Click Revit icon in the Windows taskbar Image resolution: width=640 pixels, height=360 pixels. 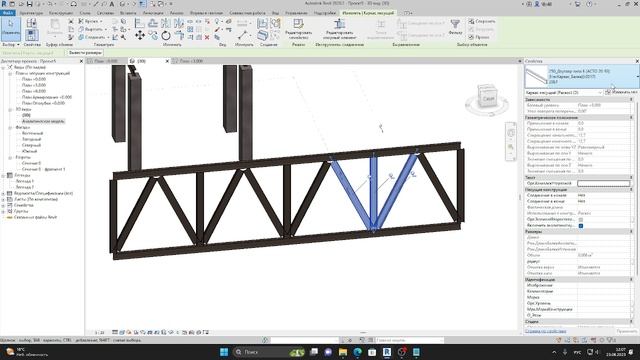387,352
